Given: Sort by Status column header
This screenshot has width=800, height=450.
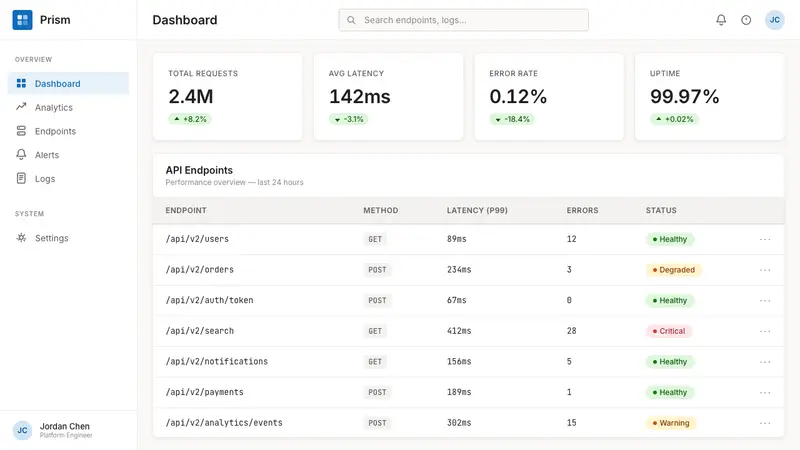Looking at the screenshot, I should 661,210.
